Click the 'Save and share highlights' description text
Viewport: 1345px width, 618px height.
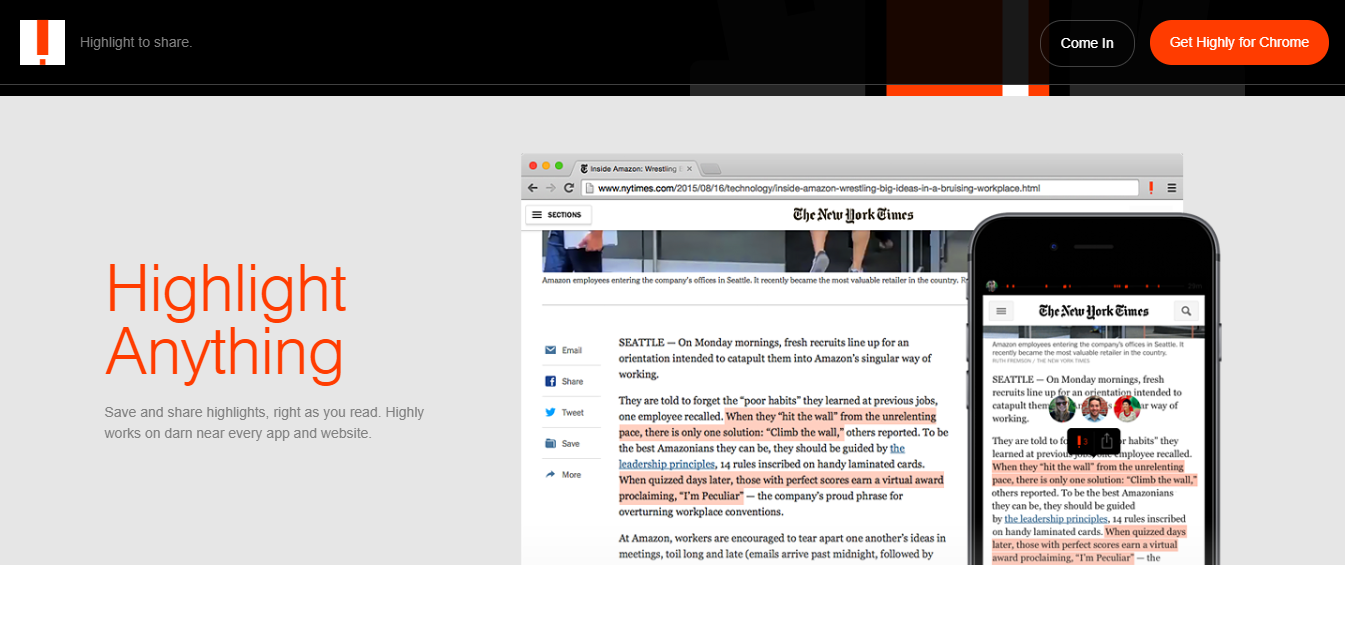click(264, 423)
